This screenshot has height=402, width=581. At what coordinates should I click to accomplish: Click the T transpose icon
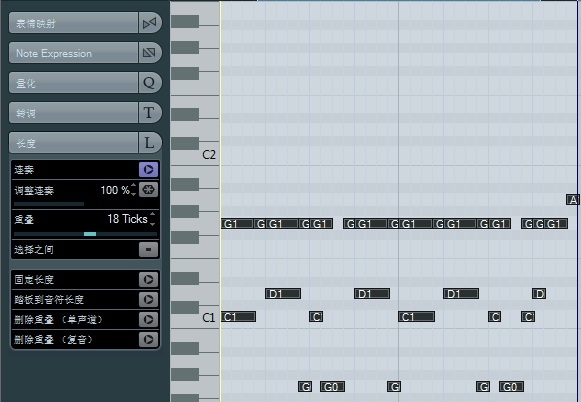coord(150,113)
